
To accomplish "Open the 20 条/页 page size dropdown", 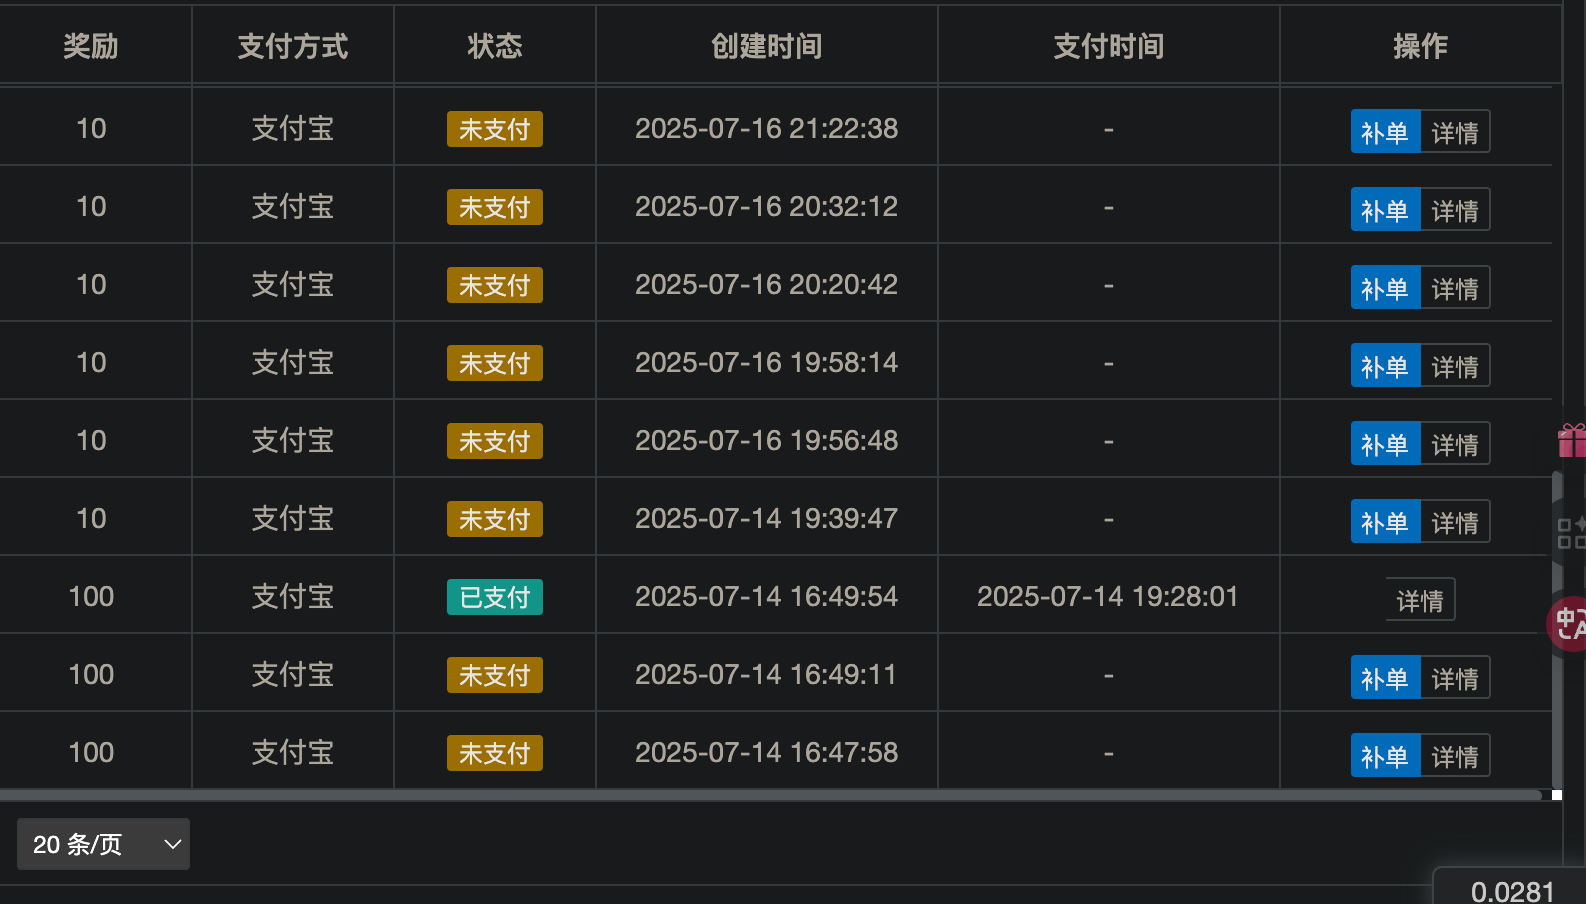I will click(x=103, y=844).
